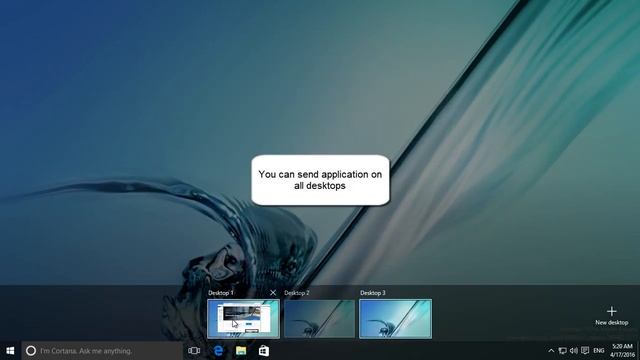Close Desktop 1 with the X
Screen dimensions: 640x360
point(273,293)
